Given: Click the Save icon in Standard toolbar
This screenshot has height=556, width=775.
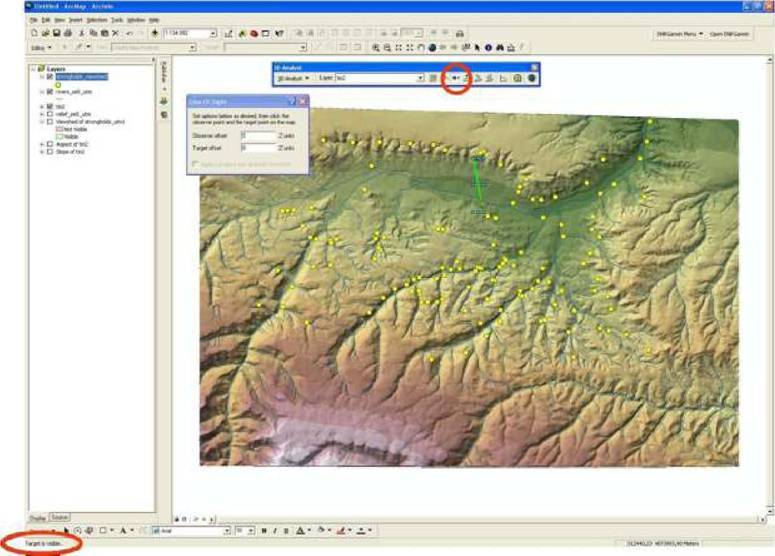Looking at the screenshot, I should click(57, 33).
